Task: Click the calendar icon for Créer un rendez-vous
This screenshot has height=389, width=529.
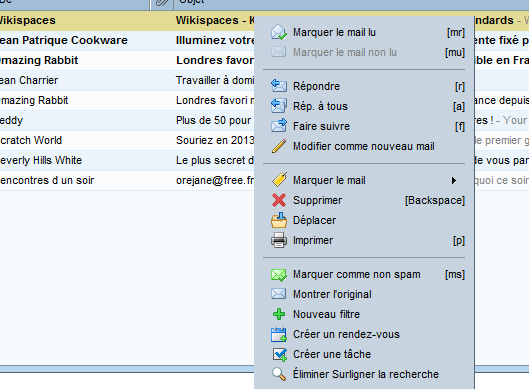Action: pyautogui.click(x=279, y=334)
